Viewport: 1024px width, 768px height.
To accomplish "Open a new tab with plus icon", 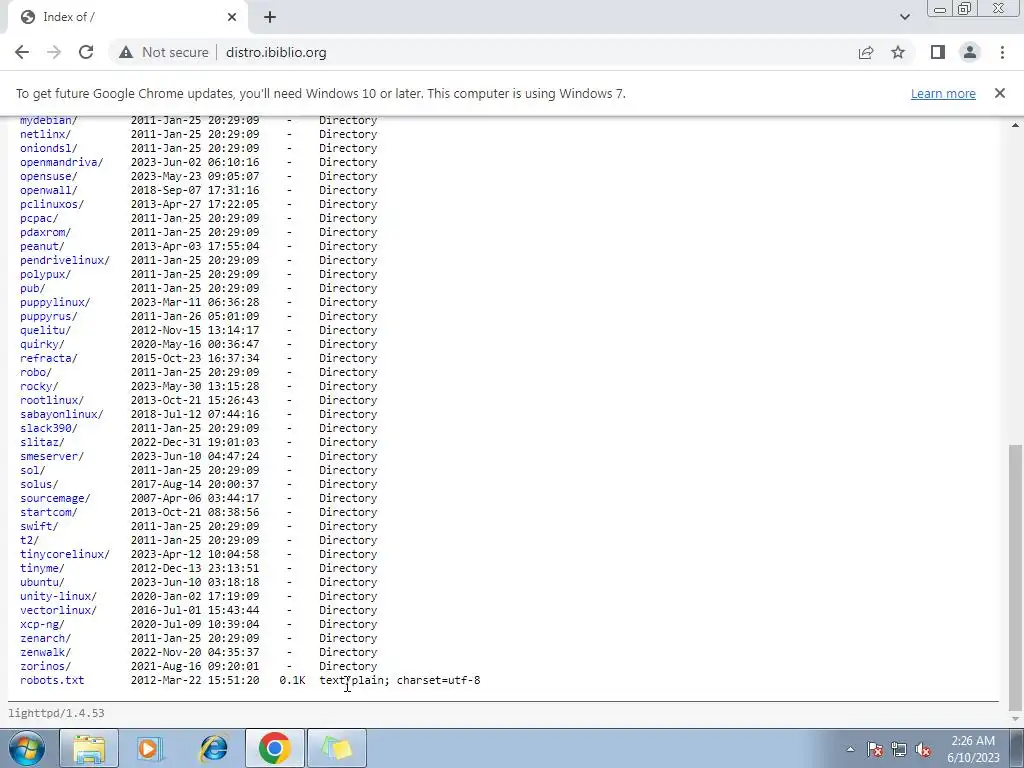I will point(270,17).
